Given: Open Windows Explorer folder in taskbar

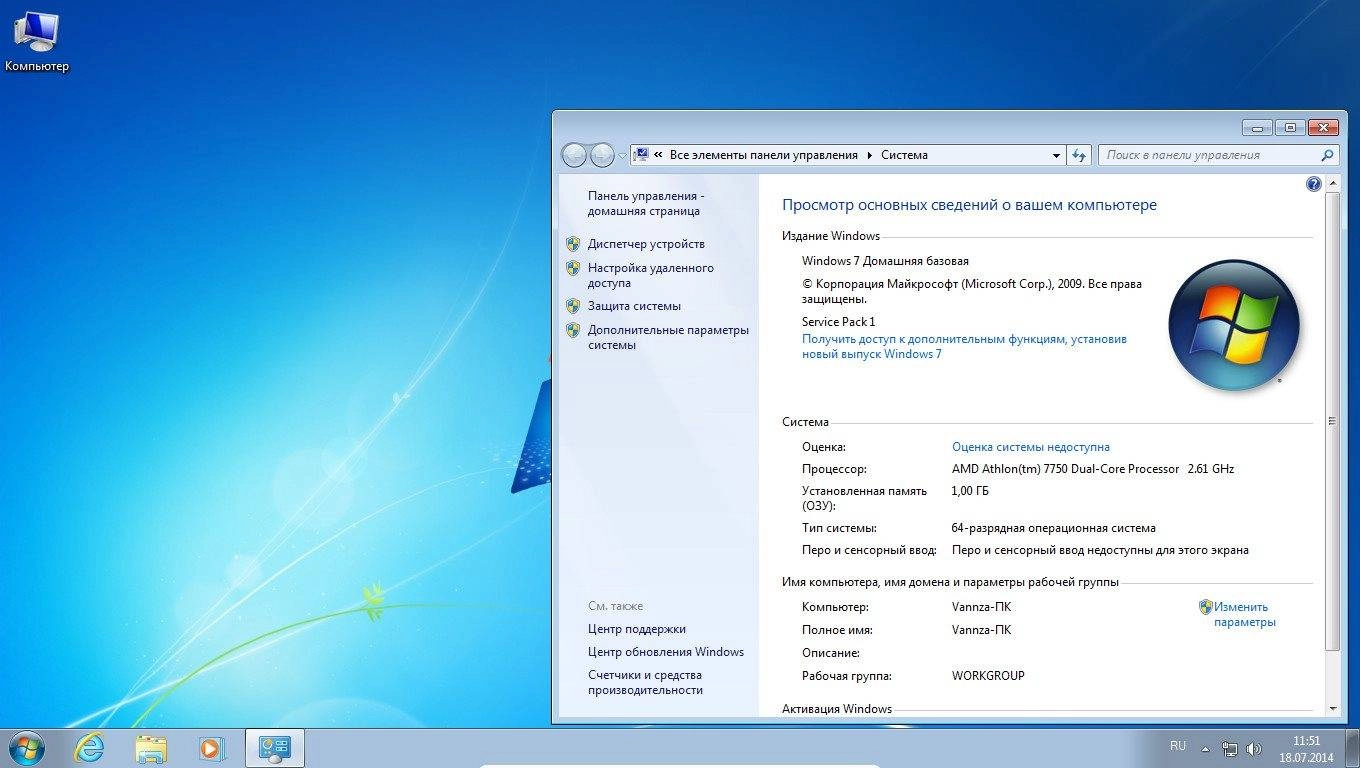Looking at the screenshot, I should tap(151, 748).
